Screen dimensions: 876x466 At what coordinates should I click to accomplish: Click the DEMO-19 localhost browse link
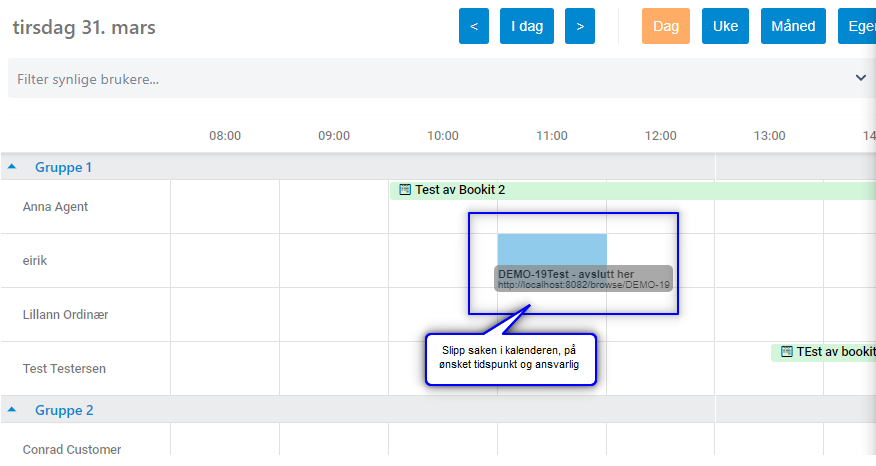pyautogui.click(x=584, y=285)
